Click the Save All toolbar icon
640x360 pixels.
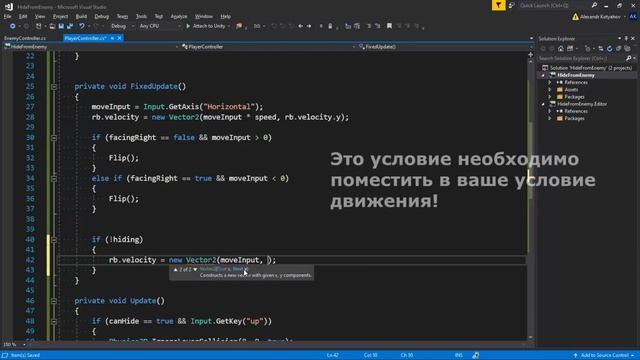pyautogui.click(x=70, y=26)
